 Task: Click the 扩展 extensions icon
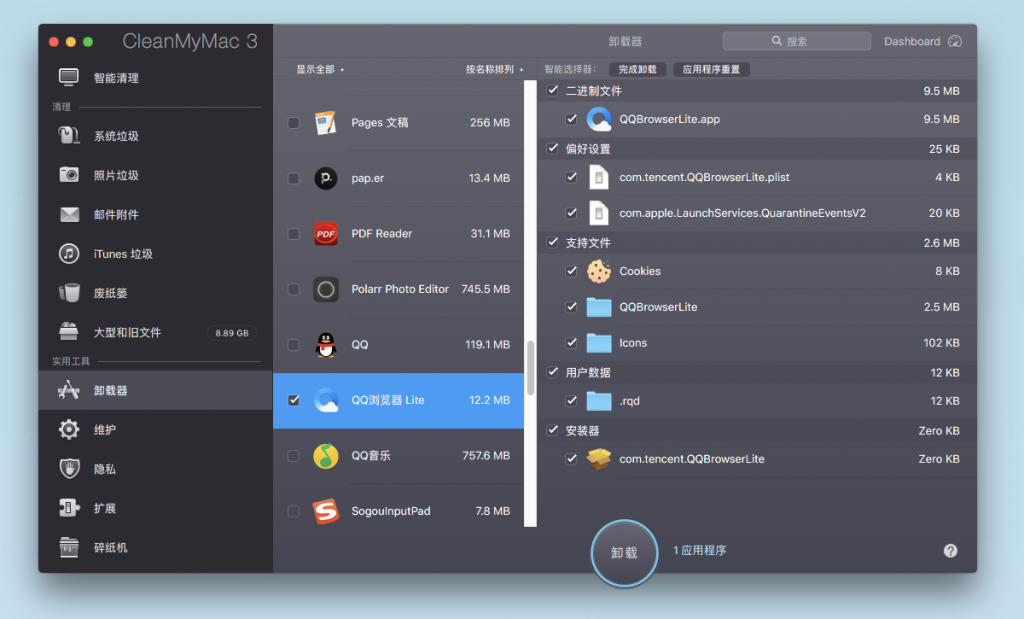coord(69,508)
